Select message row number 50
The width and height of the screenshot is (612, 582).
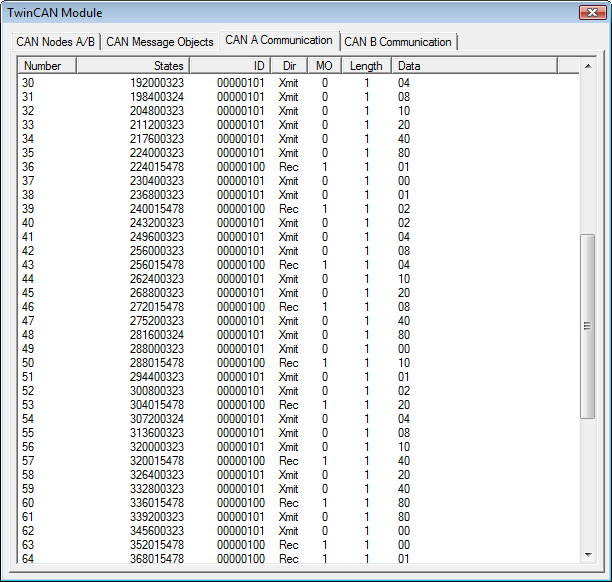(28, 363)
